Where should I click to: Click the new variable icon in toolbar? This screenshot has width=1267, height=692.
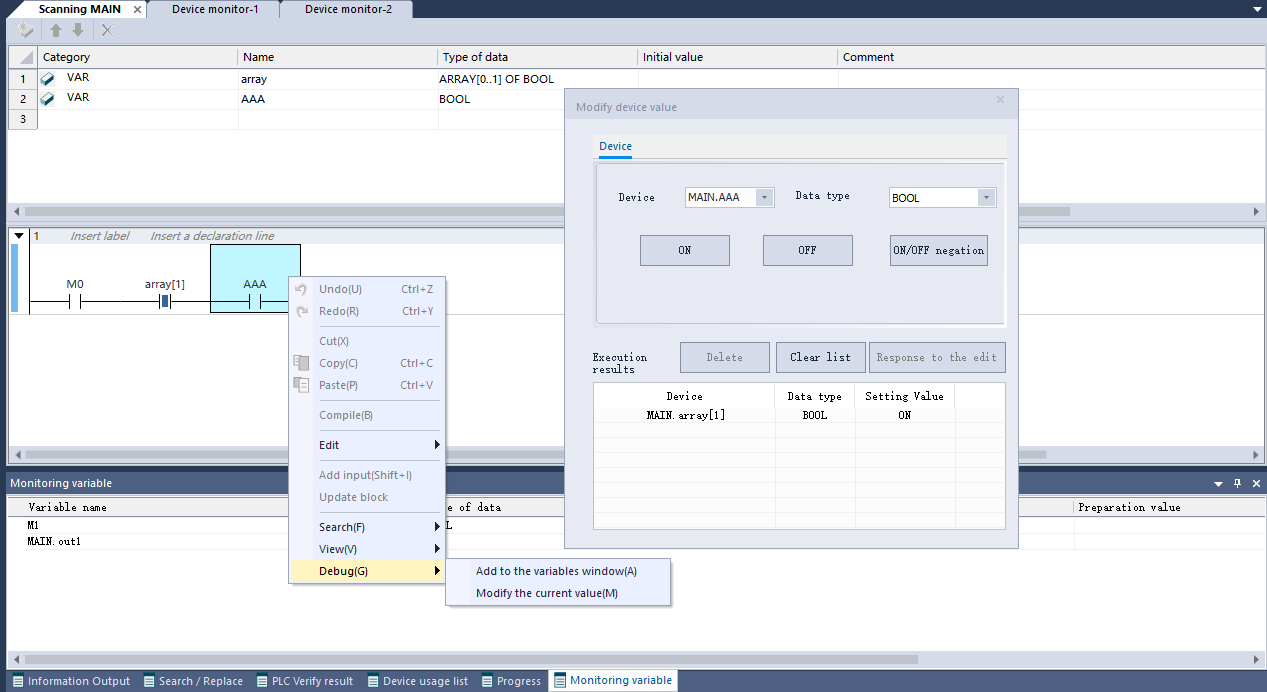point(25,30)
